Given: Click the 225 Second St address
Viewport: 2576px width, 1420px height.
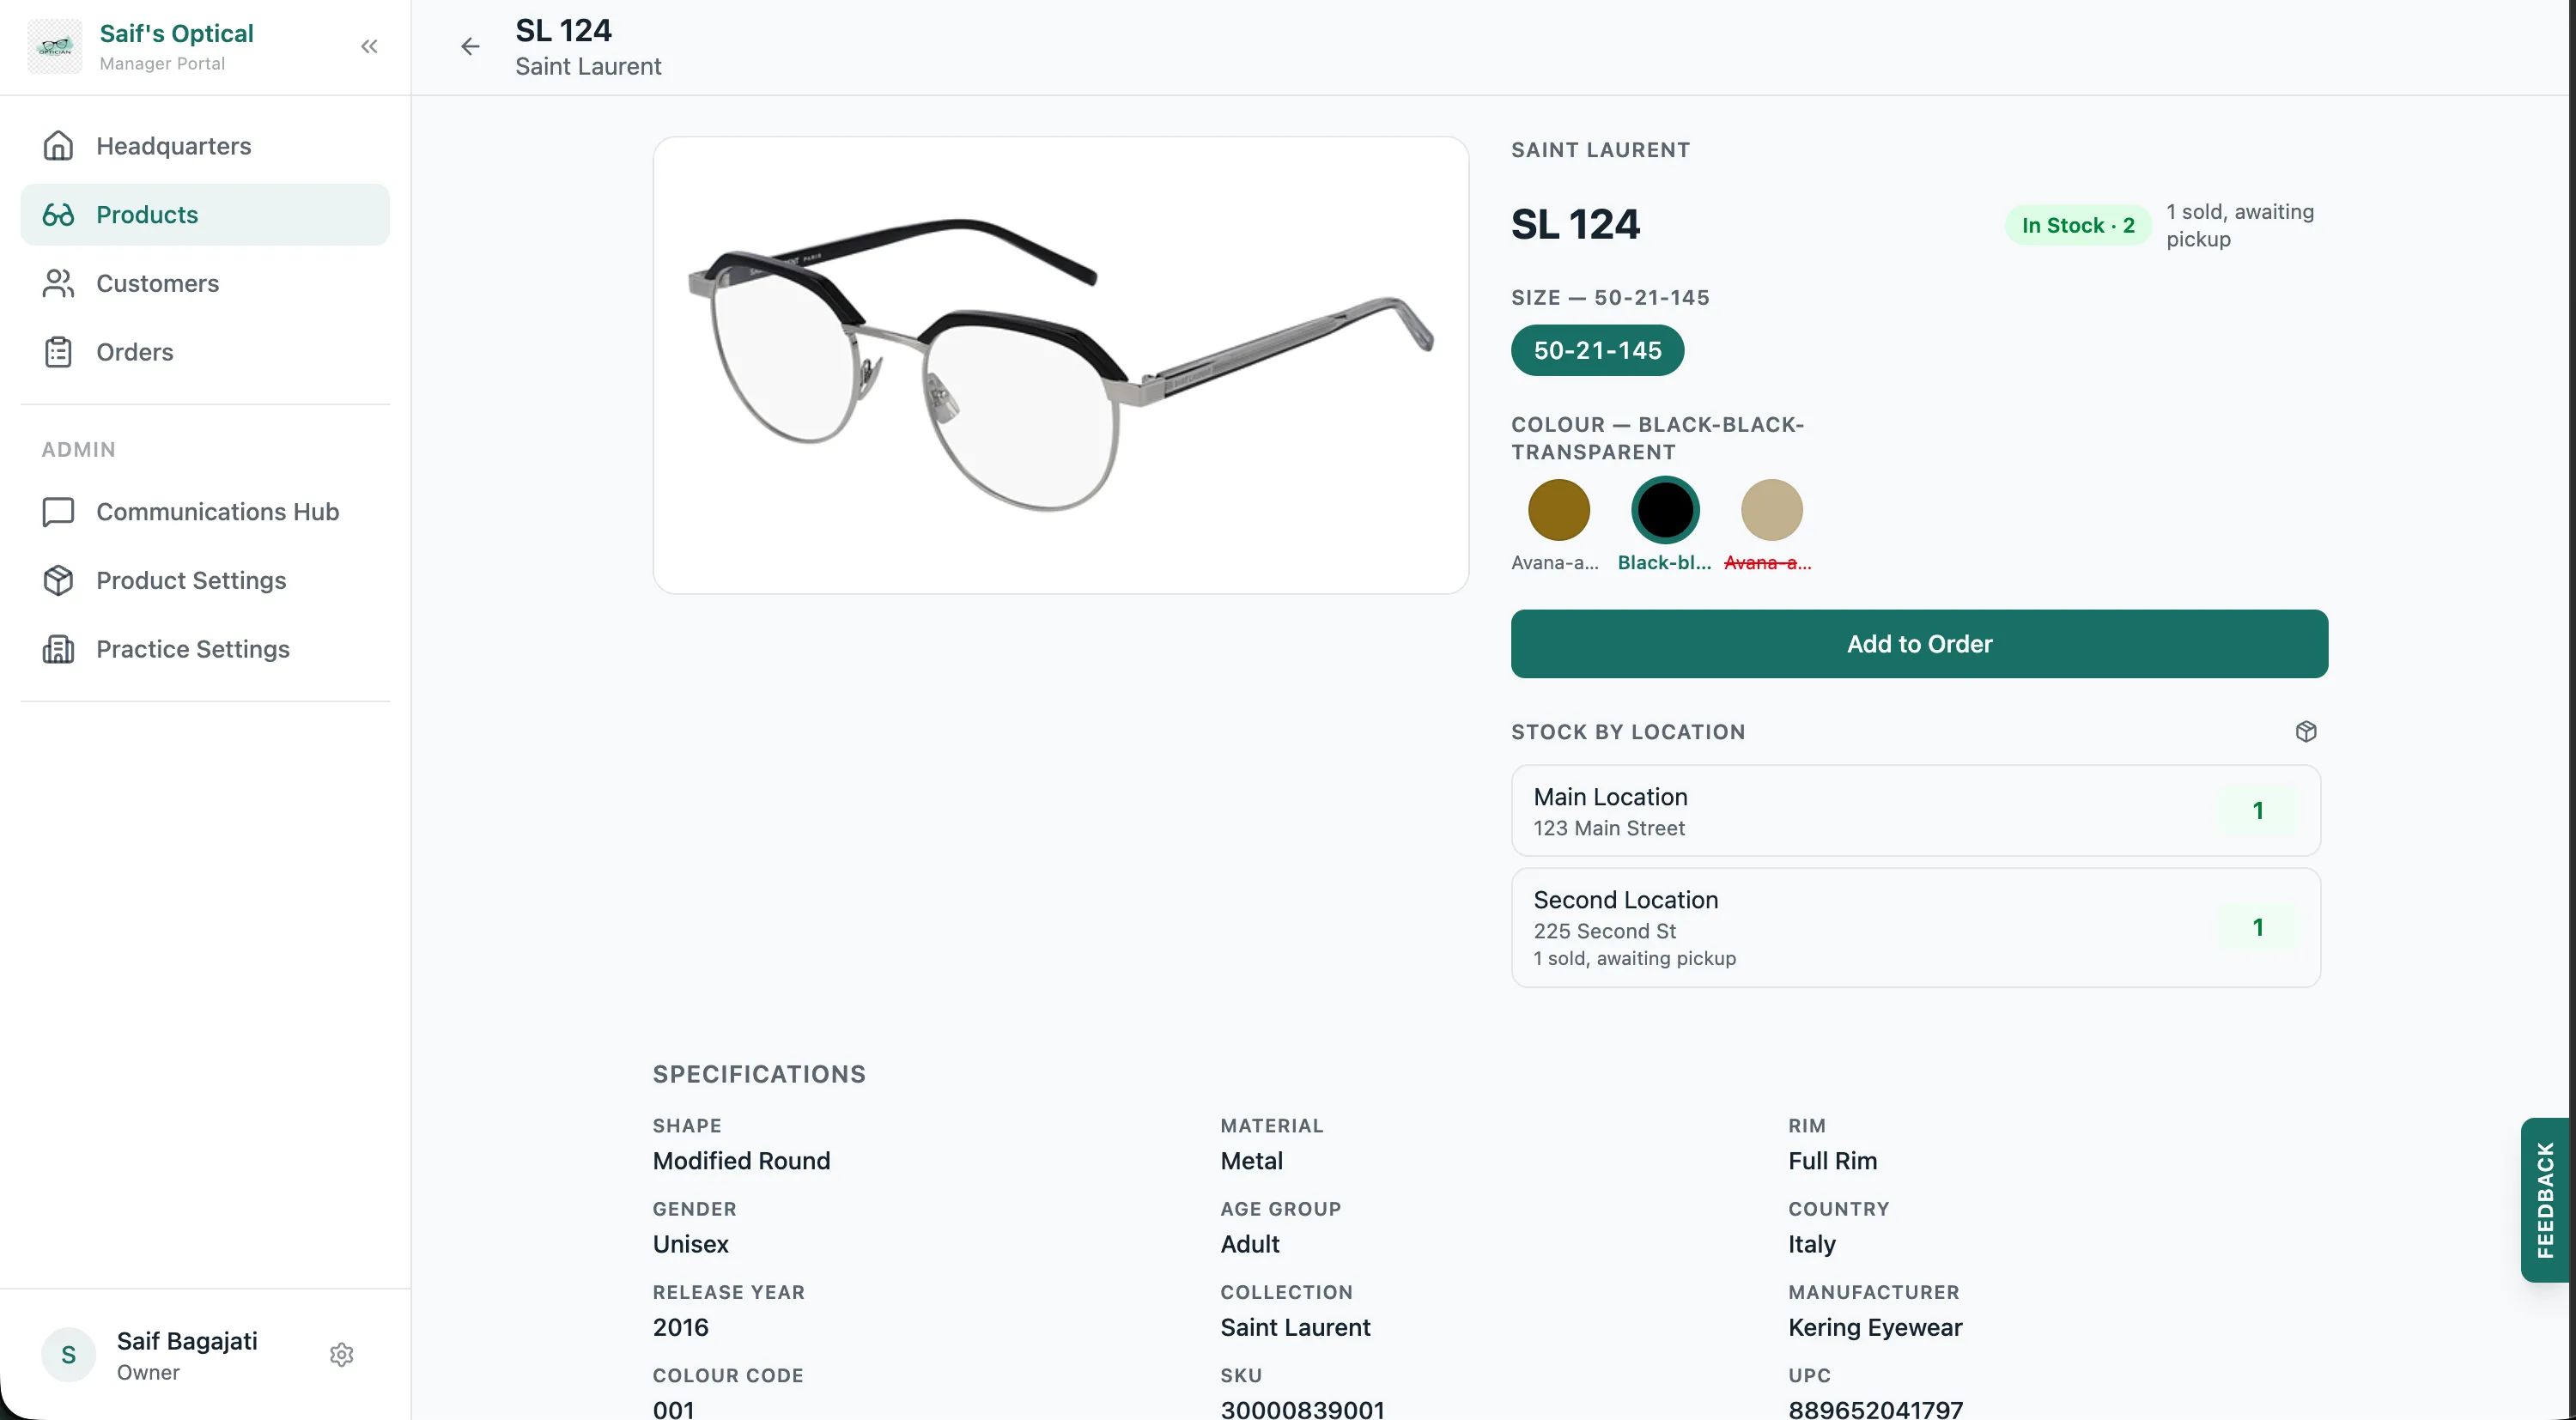Looking at the screenshot, I should (1604, 931).
